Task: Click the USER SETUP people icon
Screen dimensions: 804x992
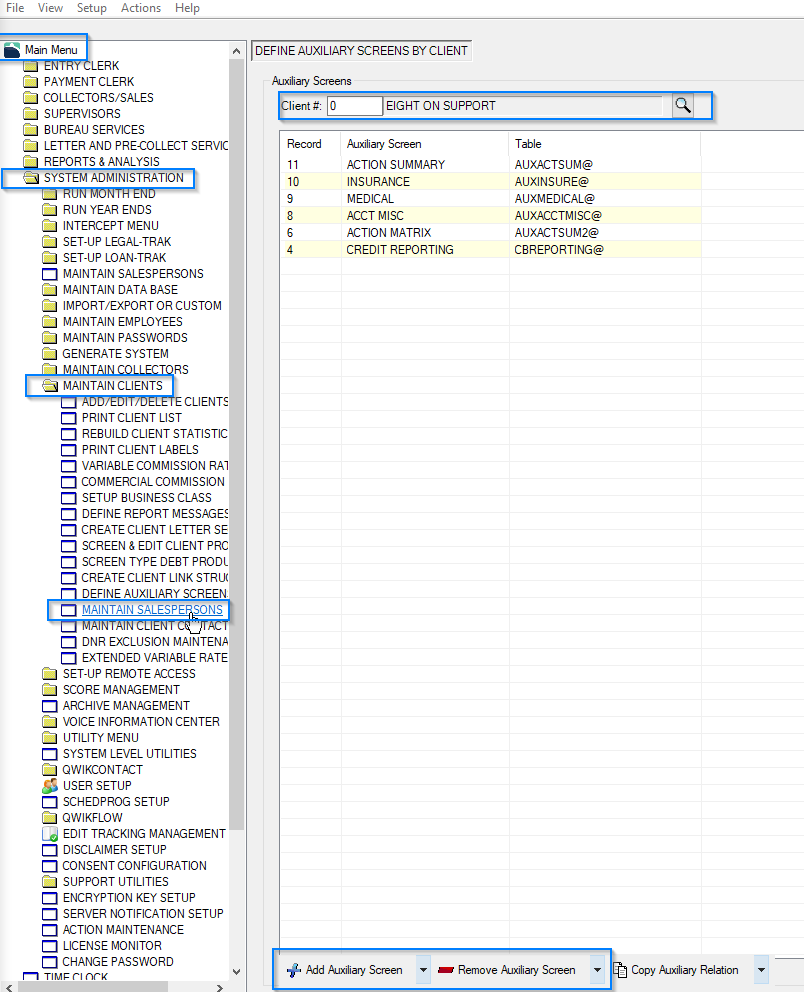Action: 50,786
